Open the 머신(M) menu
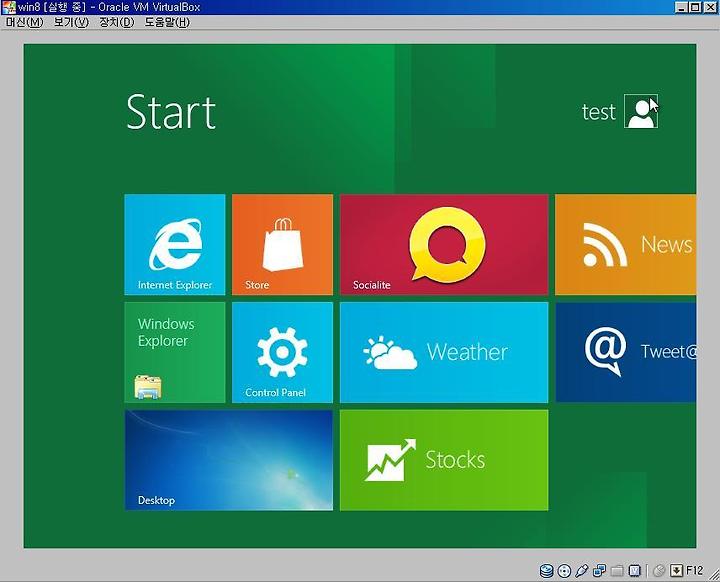Image resolution: width=720 pixels, height=582 pixels. point(24,22)
